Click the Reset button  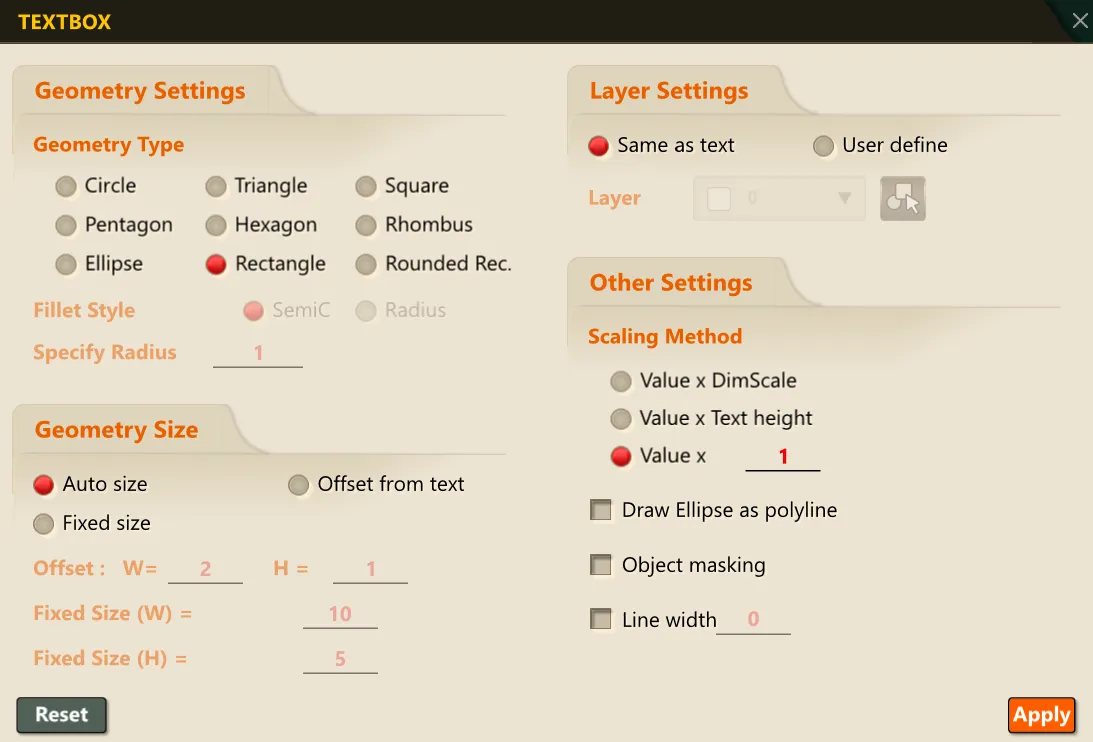tap(61, 715)
